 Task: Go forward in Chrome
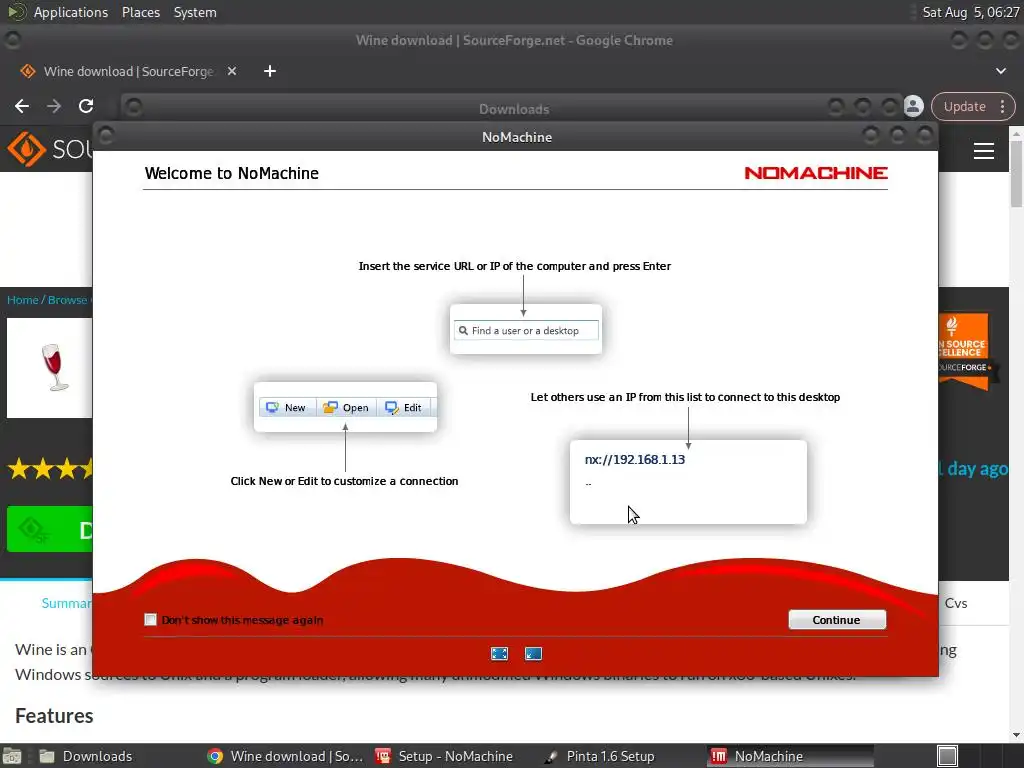[x=54, y=106]
